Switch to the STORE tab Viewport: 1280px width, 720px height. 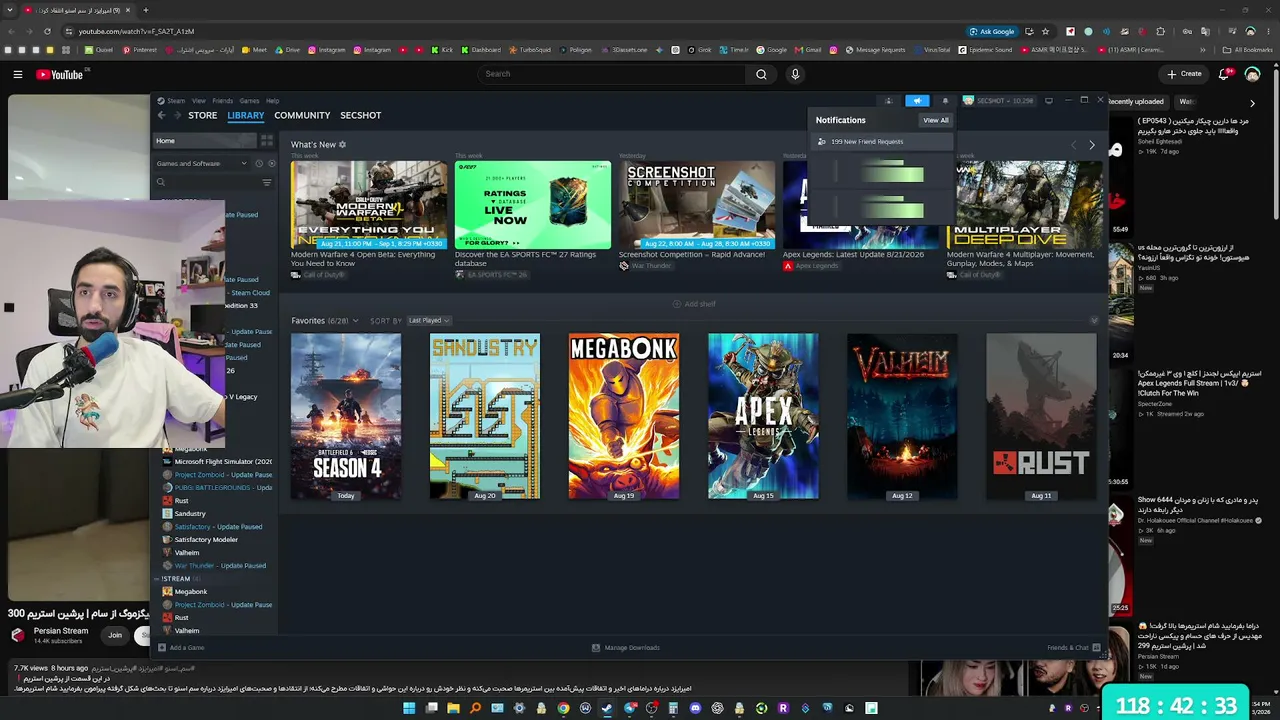click(203, 115)
